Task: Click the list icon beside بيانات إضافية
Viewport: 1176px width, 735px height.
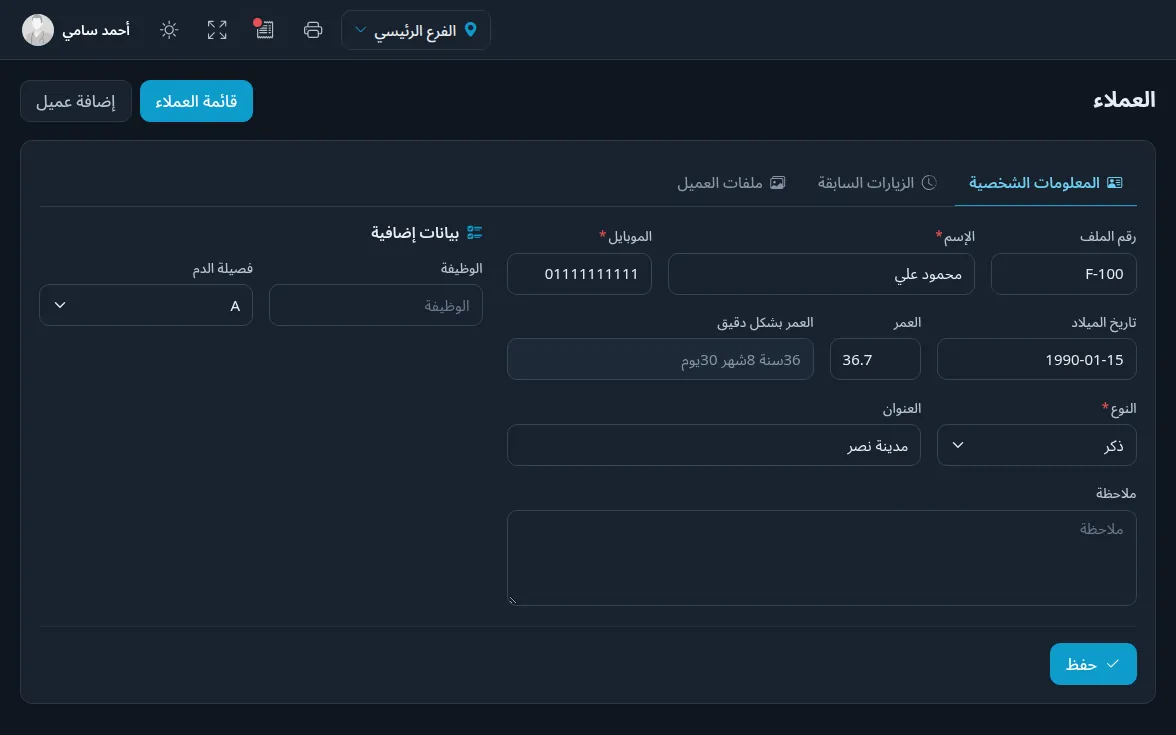Action: coord(474,232)
